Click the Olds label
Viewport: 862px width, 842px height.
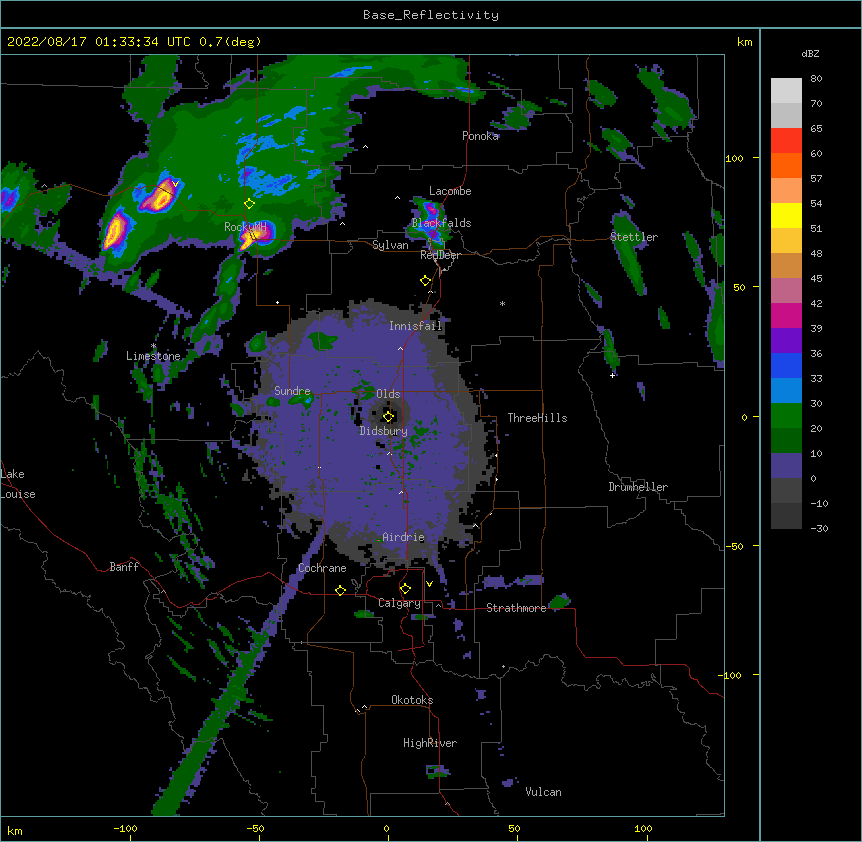(x=388, y=394)
